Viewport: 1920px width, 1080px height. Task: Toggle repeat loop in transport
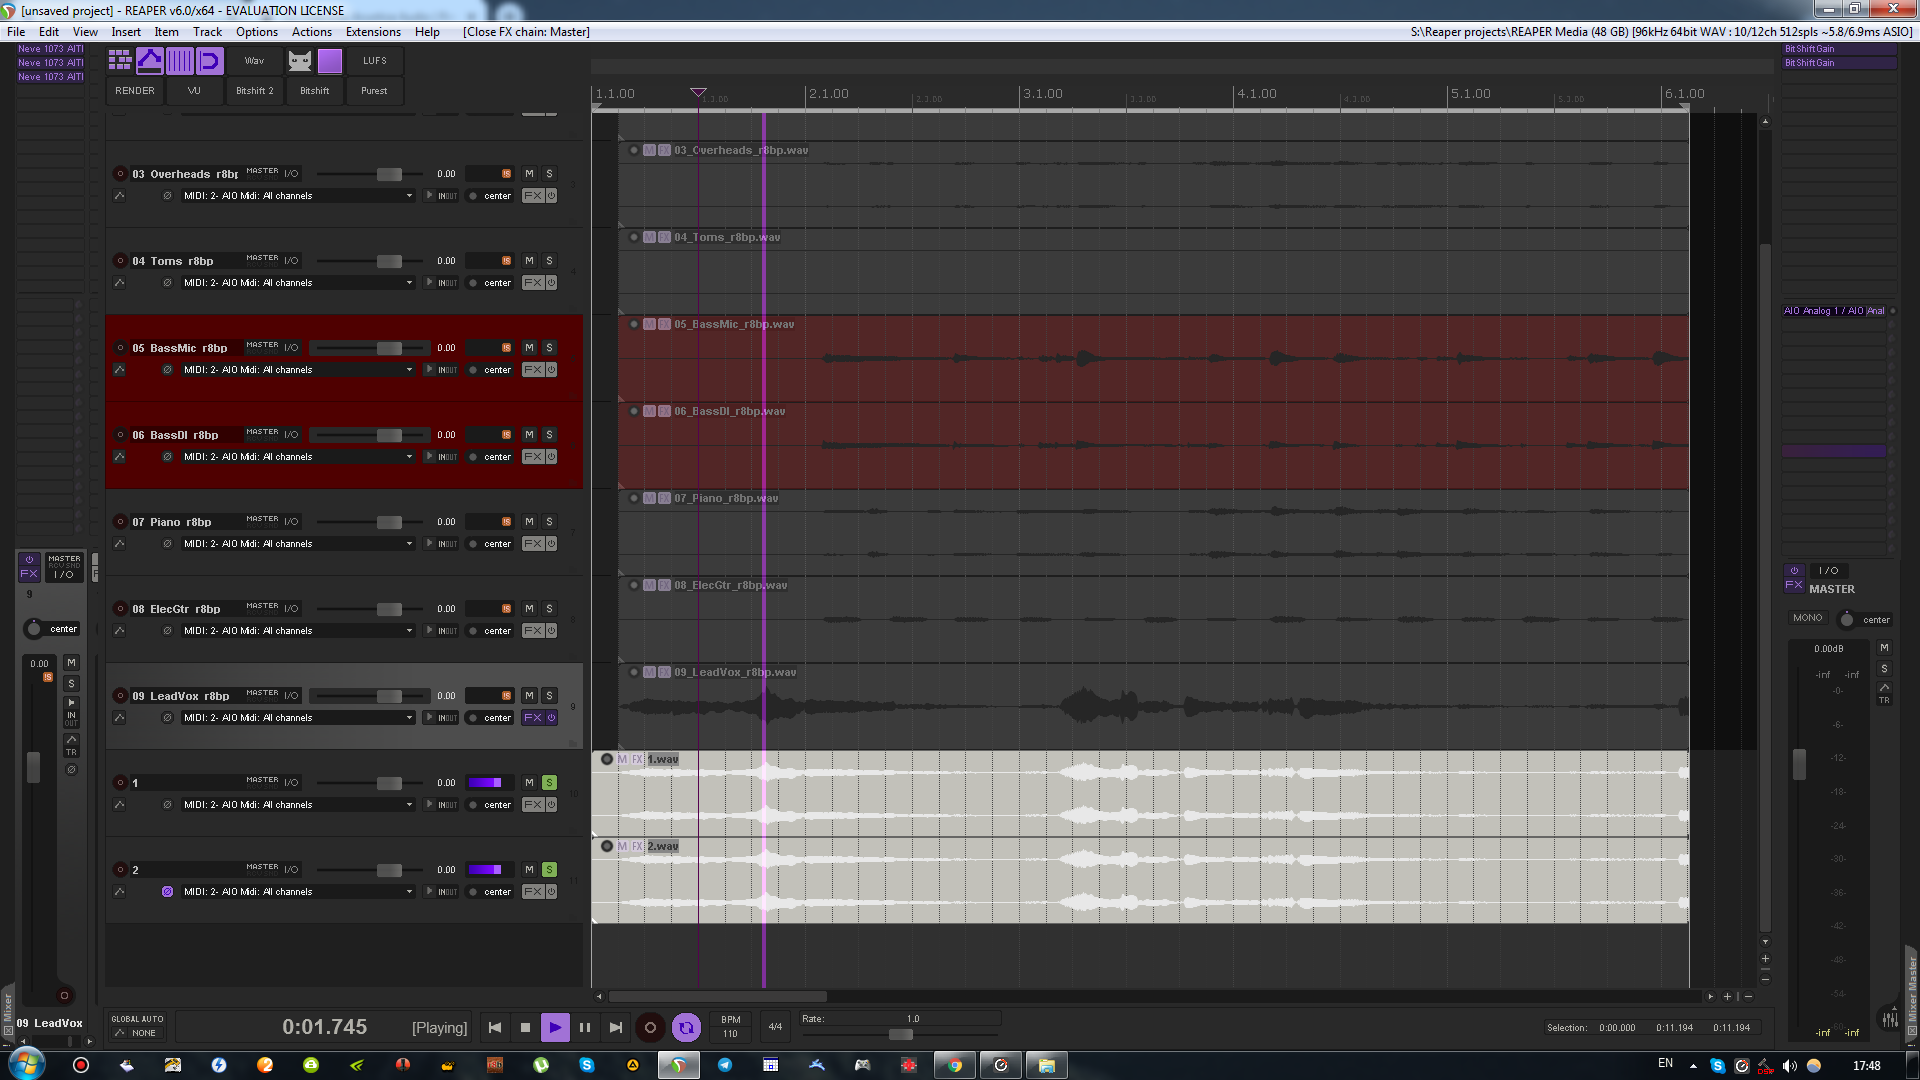(x=686, y=1027)
